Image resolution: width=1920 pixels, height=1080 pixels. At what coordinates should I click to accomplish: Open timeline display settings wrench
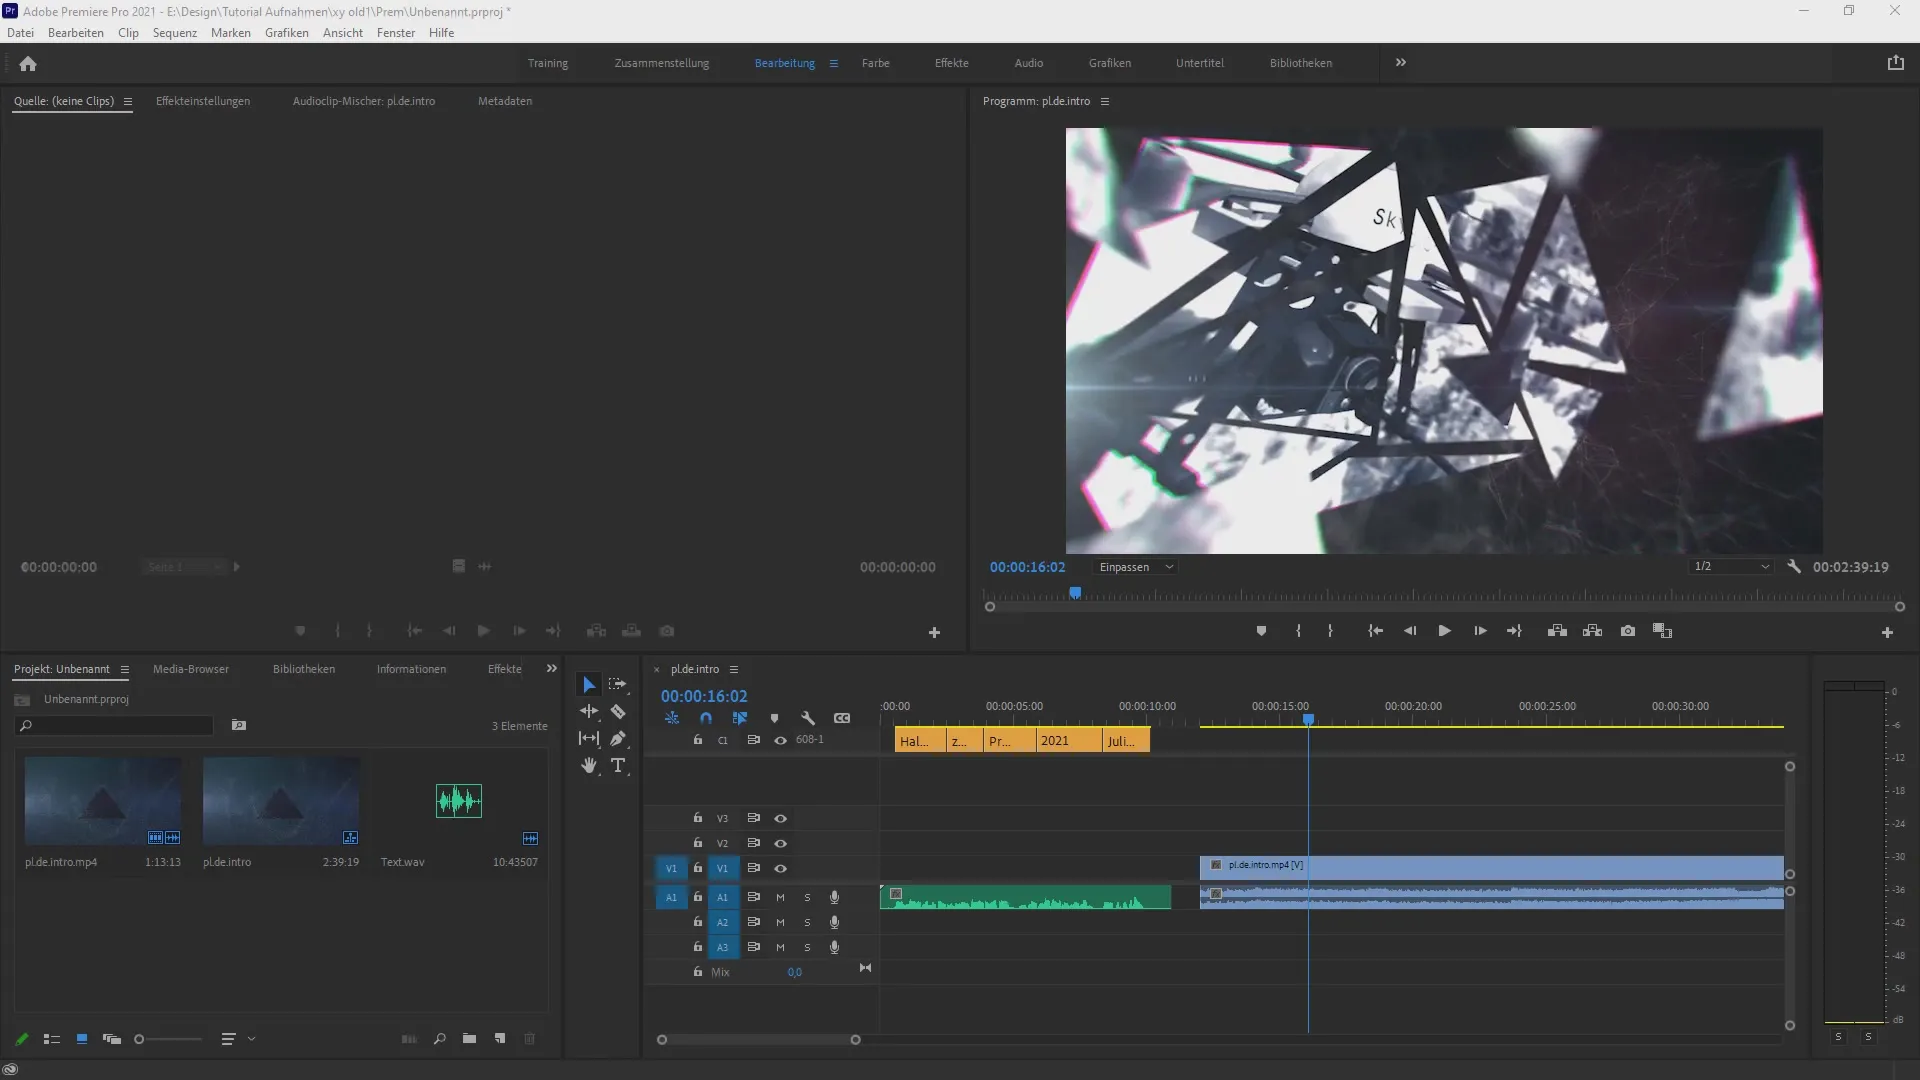[808, 718]
